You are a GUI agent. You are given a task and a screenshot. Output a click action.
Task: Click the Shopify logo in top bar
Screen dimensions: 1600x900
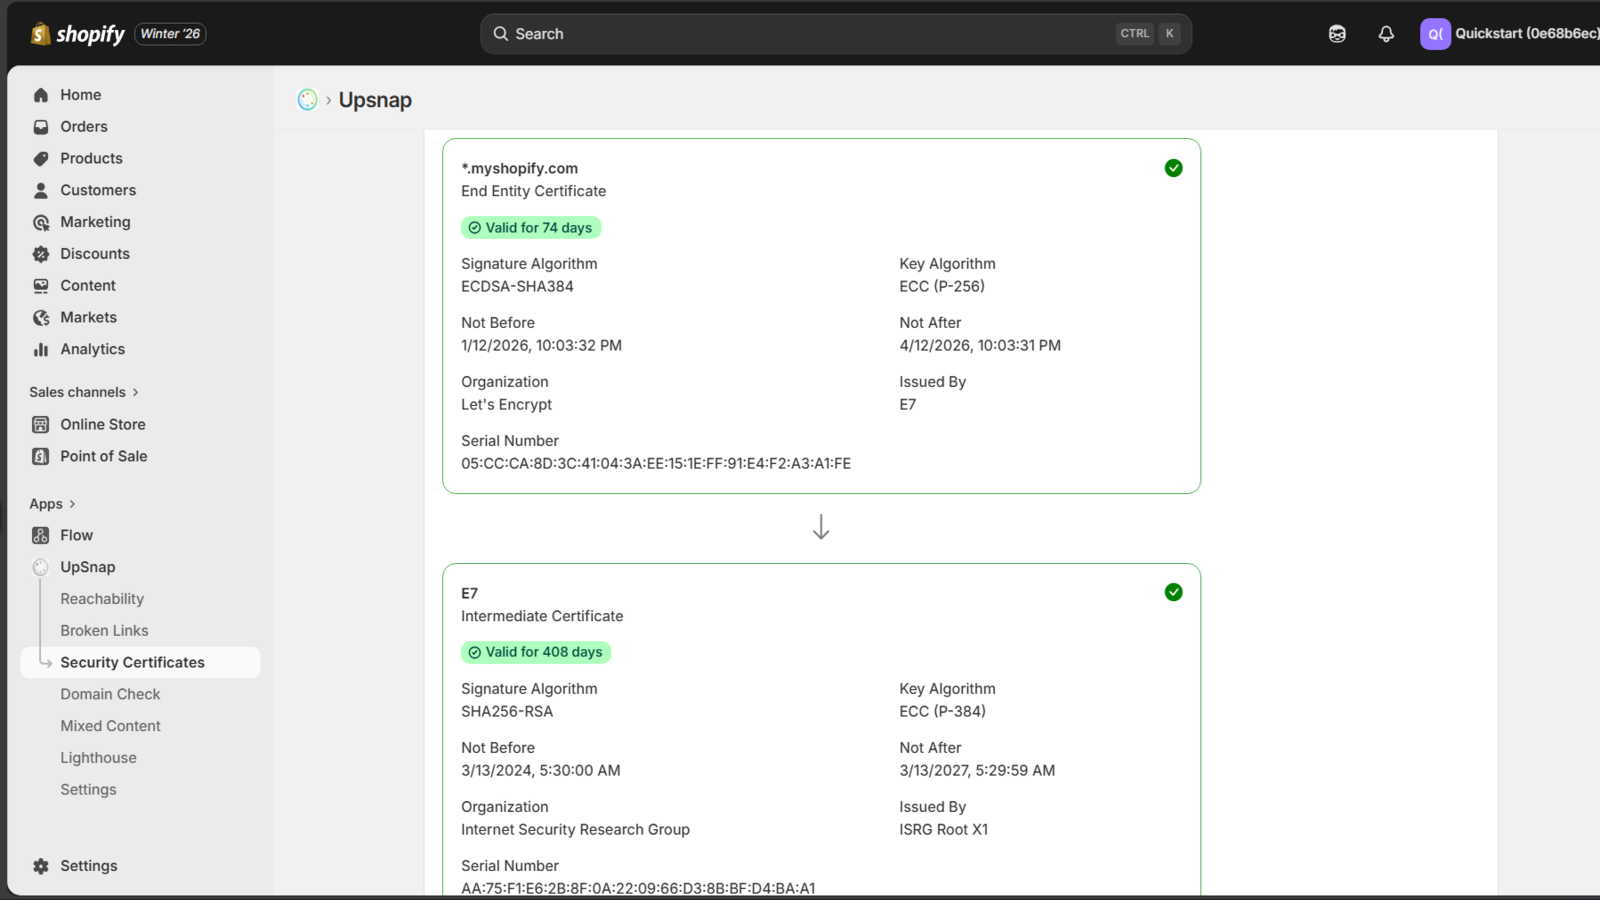(78, 34)
